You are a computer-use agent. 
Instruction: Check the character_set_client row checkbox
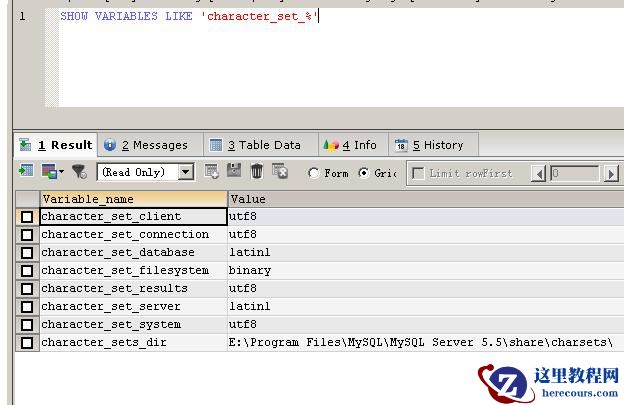[27, 217]
